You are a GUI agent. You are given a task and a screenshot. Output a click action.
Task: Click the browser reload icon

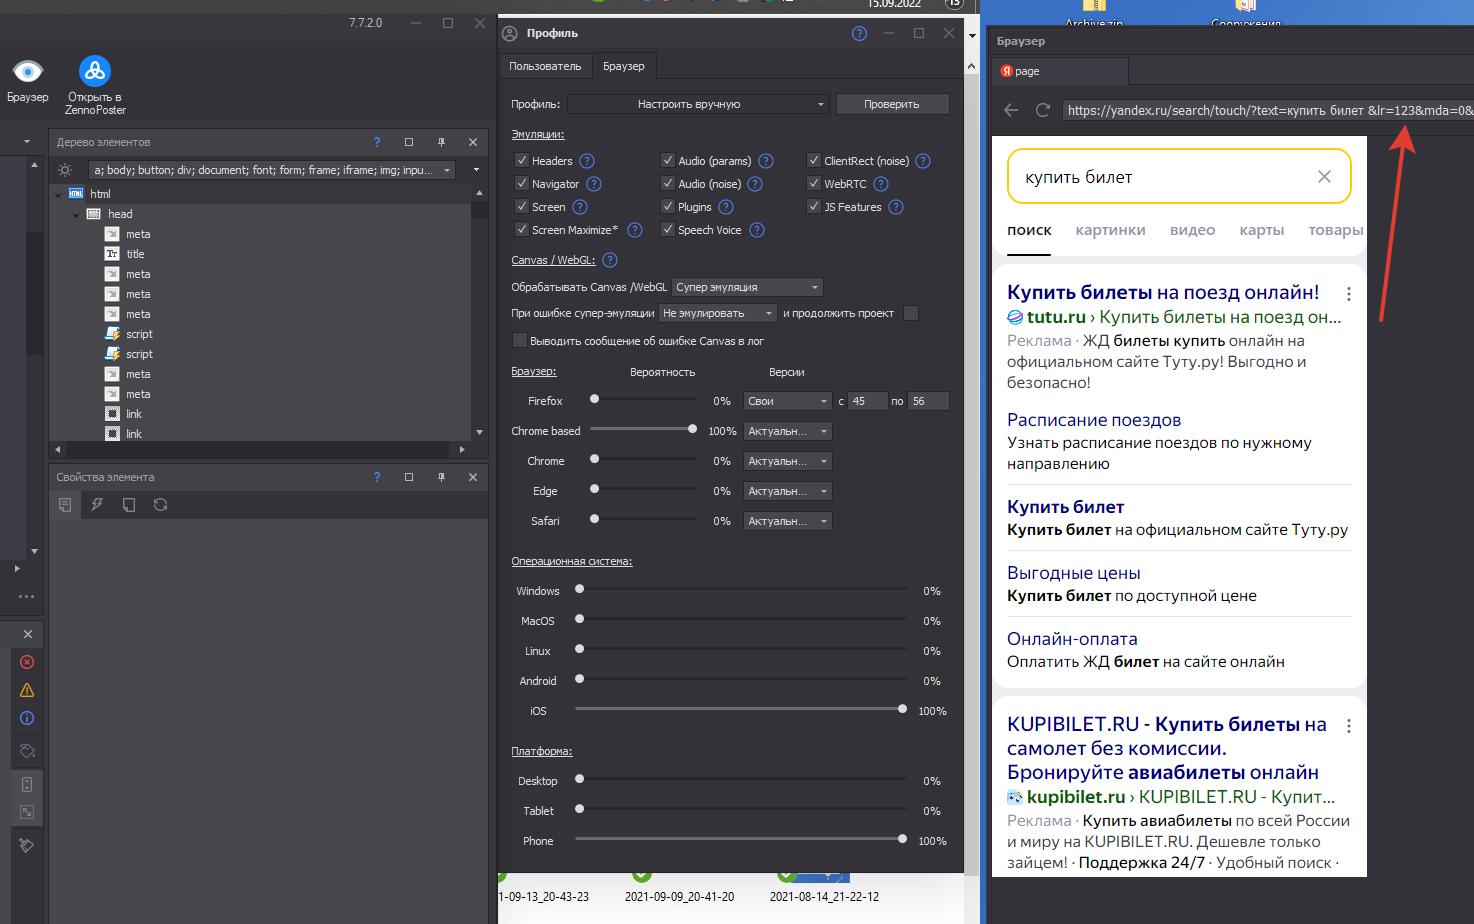pos(1042,110)
